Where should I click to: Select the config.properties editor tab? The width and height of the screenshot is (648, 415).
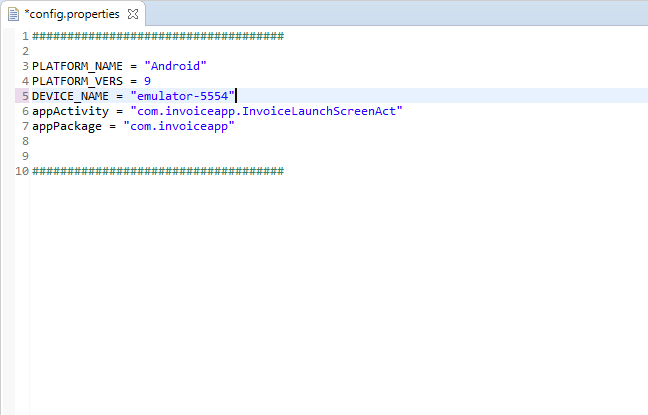pyautogui.click(x=72, y=14)
